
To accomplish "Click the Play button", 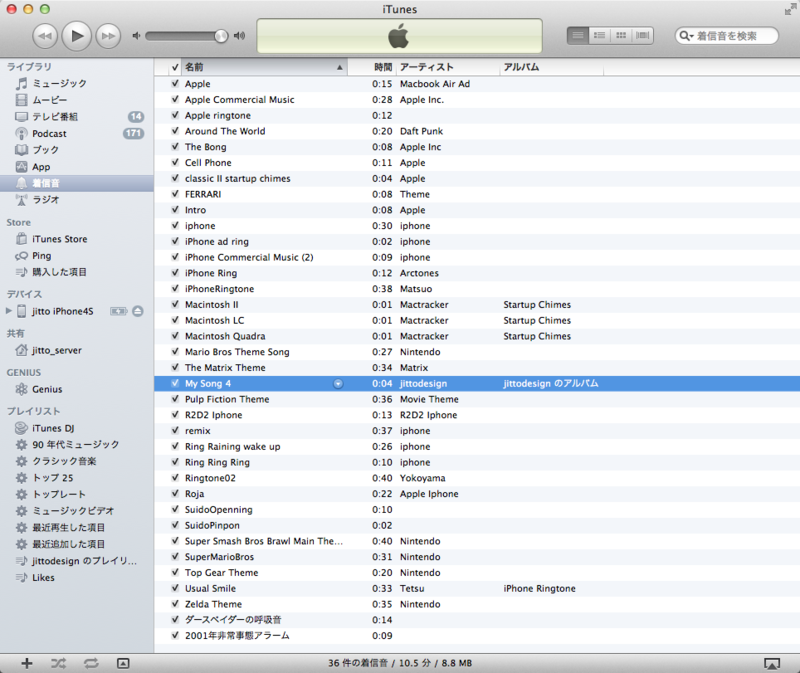I will (77, 36).
